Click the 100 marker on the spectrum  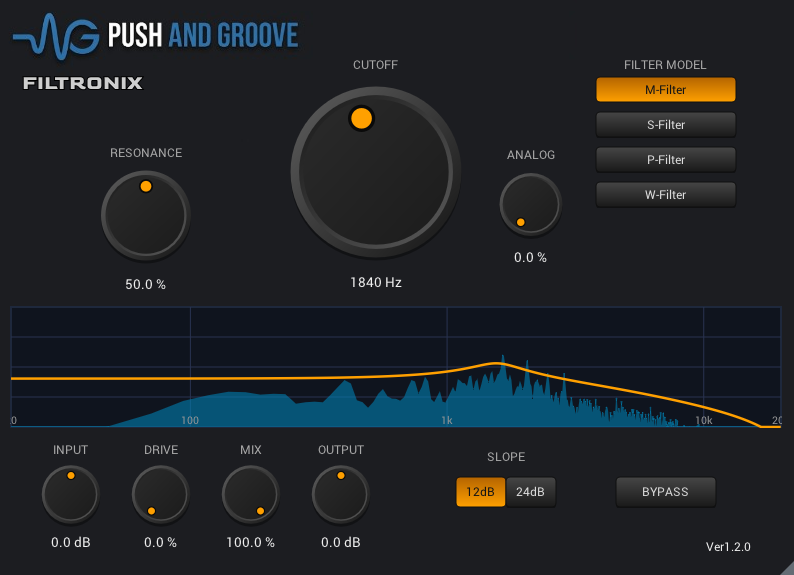pos(190,421)
